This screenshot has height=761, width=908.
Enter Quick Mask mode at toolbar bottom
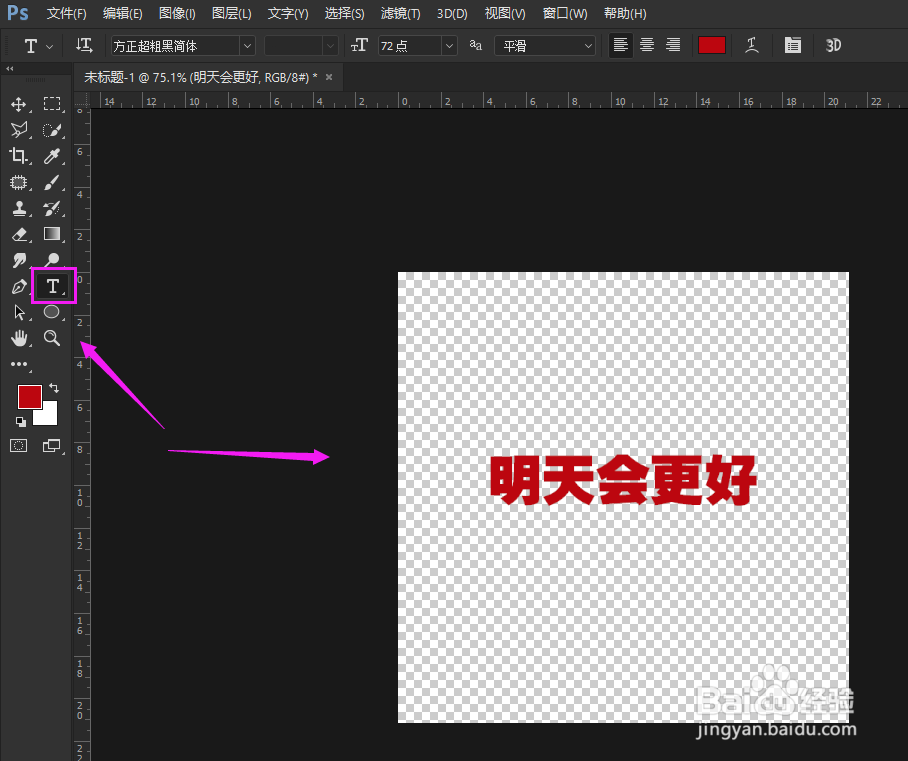tap(18, 445)
